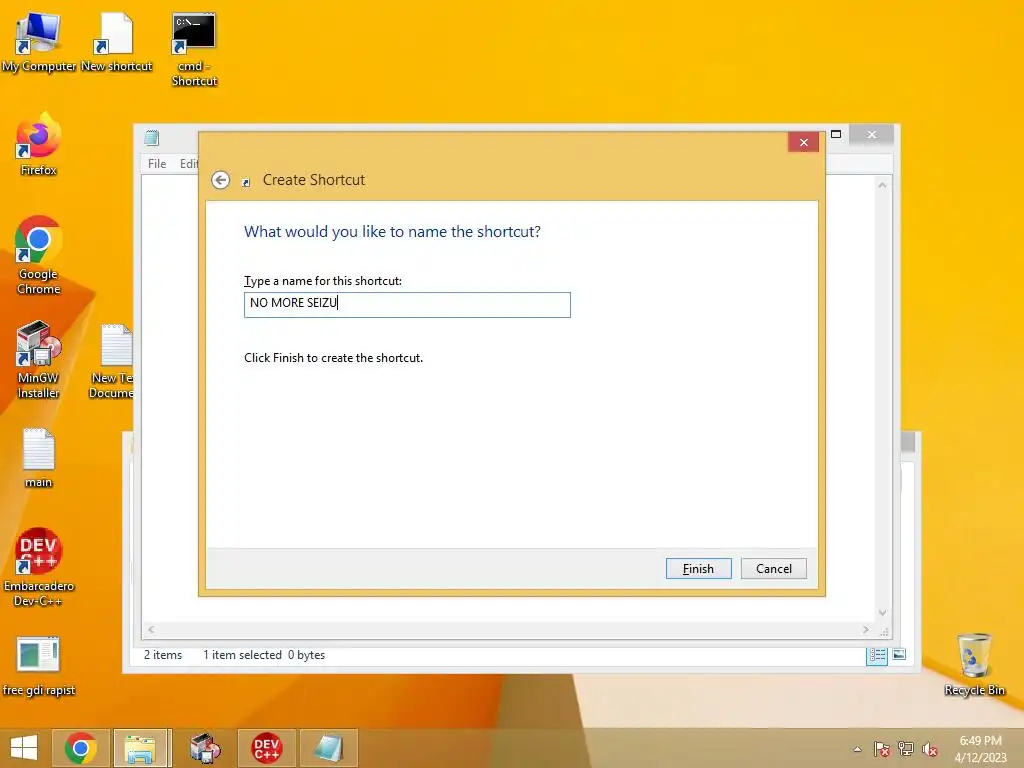Click Notepad vertical scrollbar up arrow
Screen dimensions: 1024x768
coord(882,185)
